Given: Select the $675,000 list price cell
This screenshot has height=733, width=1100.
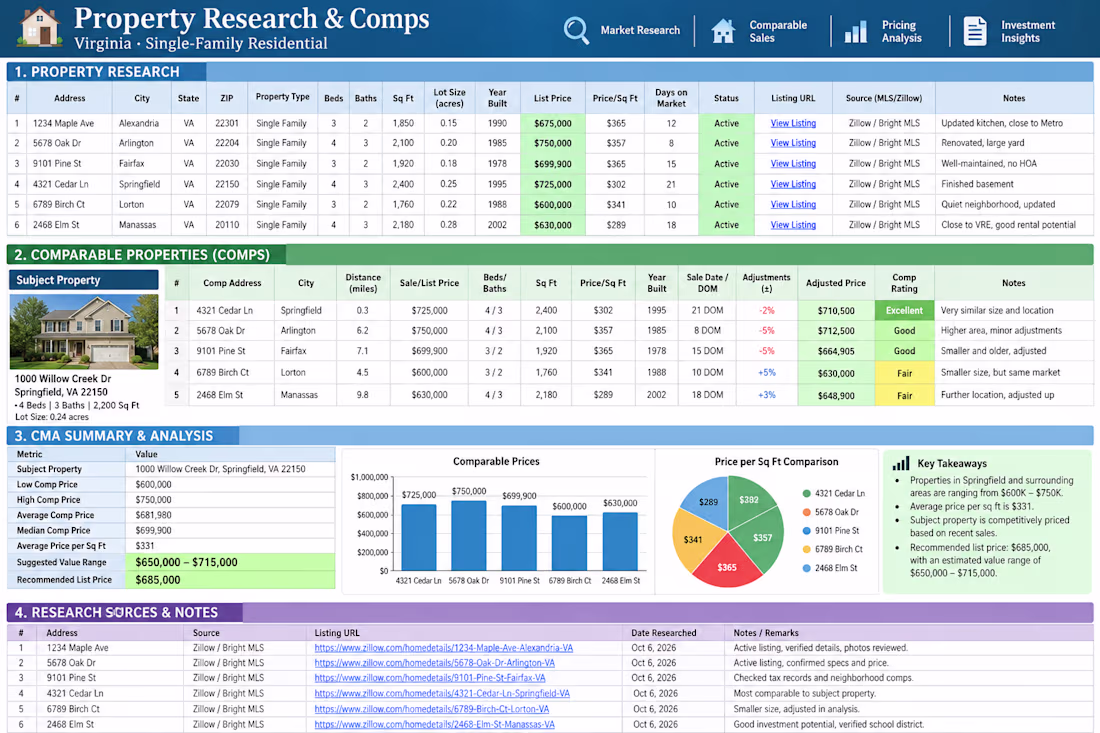Looking at the screenshot, I should coord(553,123).
